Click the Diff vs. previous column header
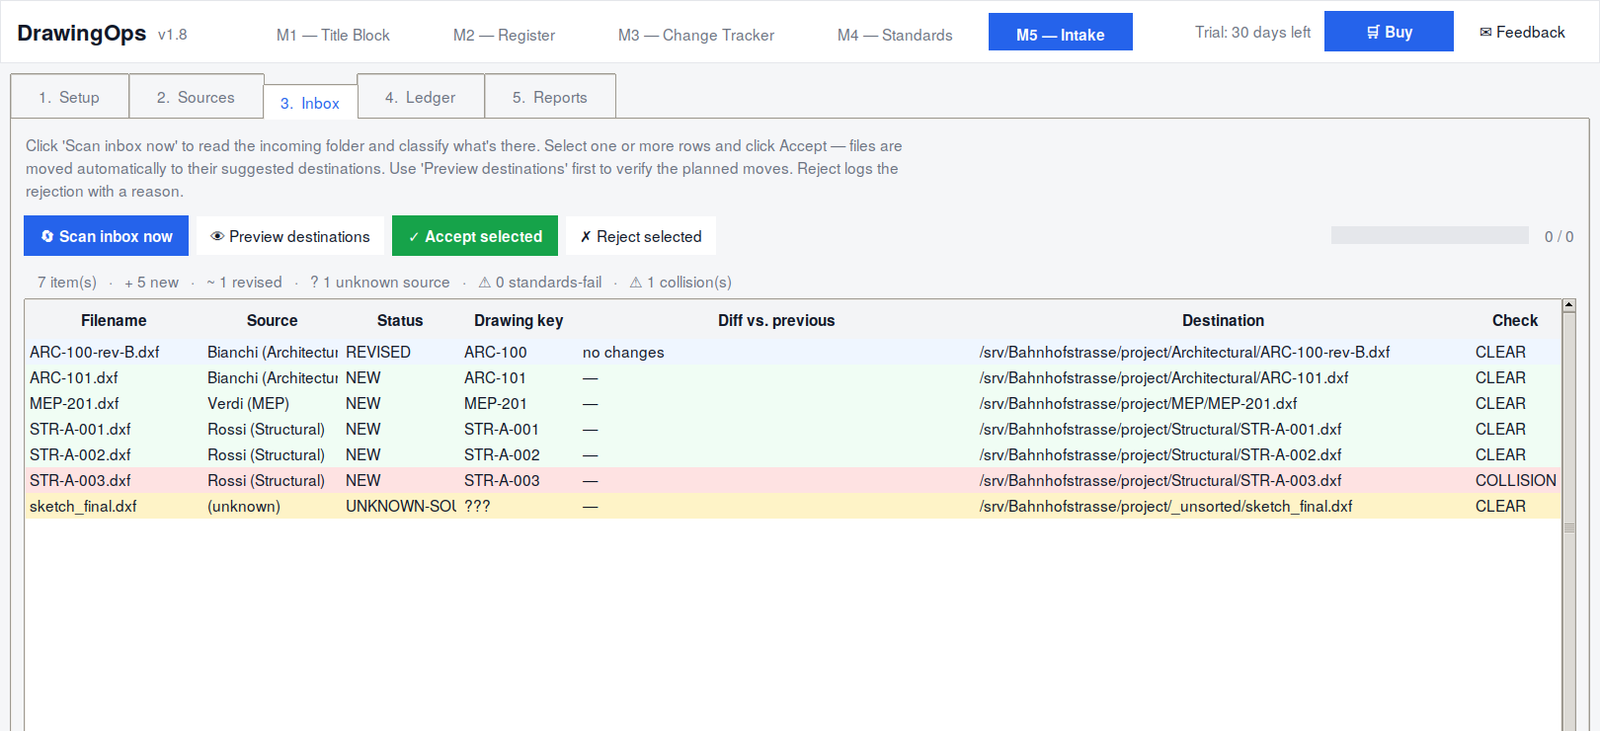Image resolution: width=1600 pixels, height=731 pixels. click(776, 321)
